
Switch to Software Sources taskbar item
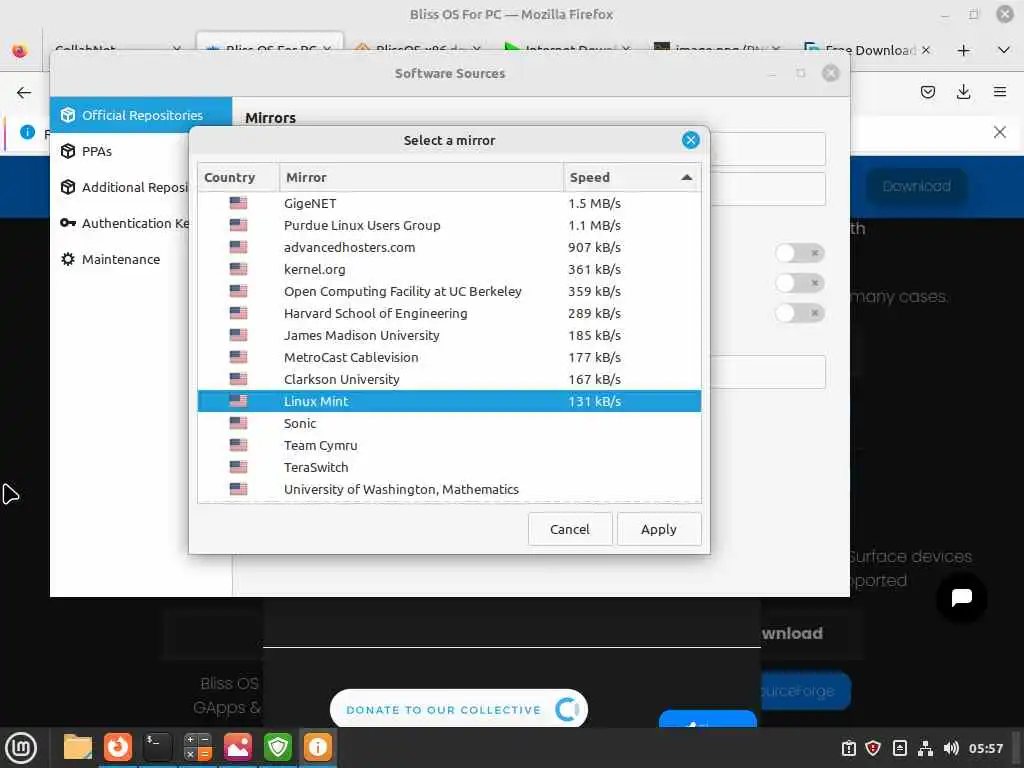pyautogui.click(x=317, y=747)
